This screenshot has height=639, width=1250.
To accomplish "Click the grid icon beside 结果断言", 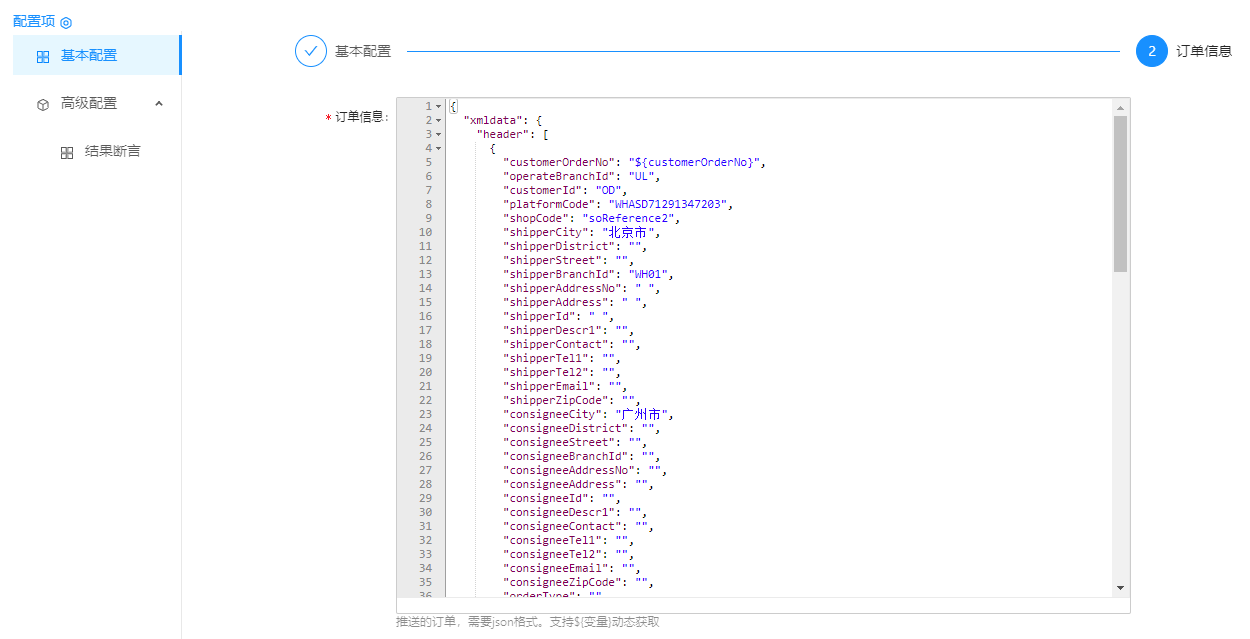I will point(67,153).
